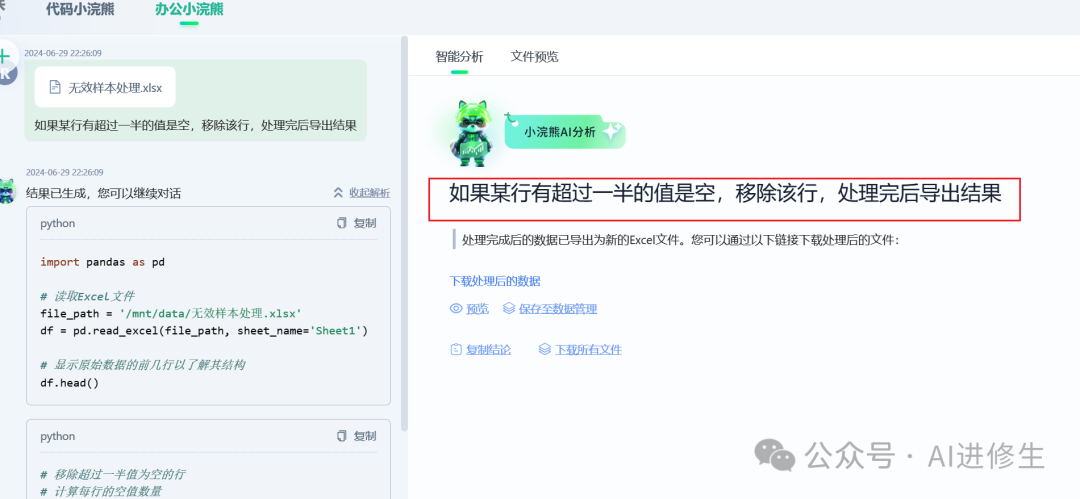Copy the first python code block

coord(357,223)
